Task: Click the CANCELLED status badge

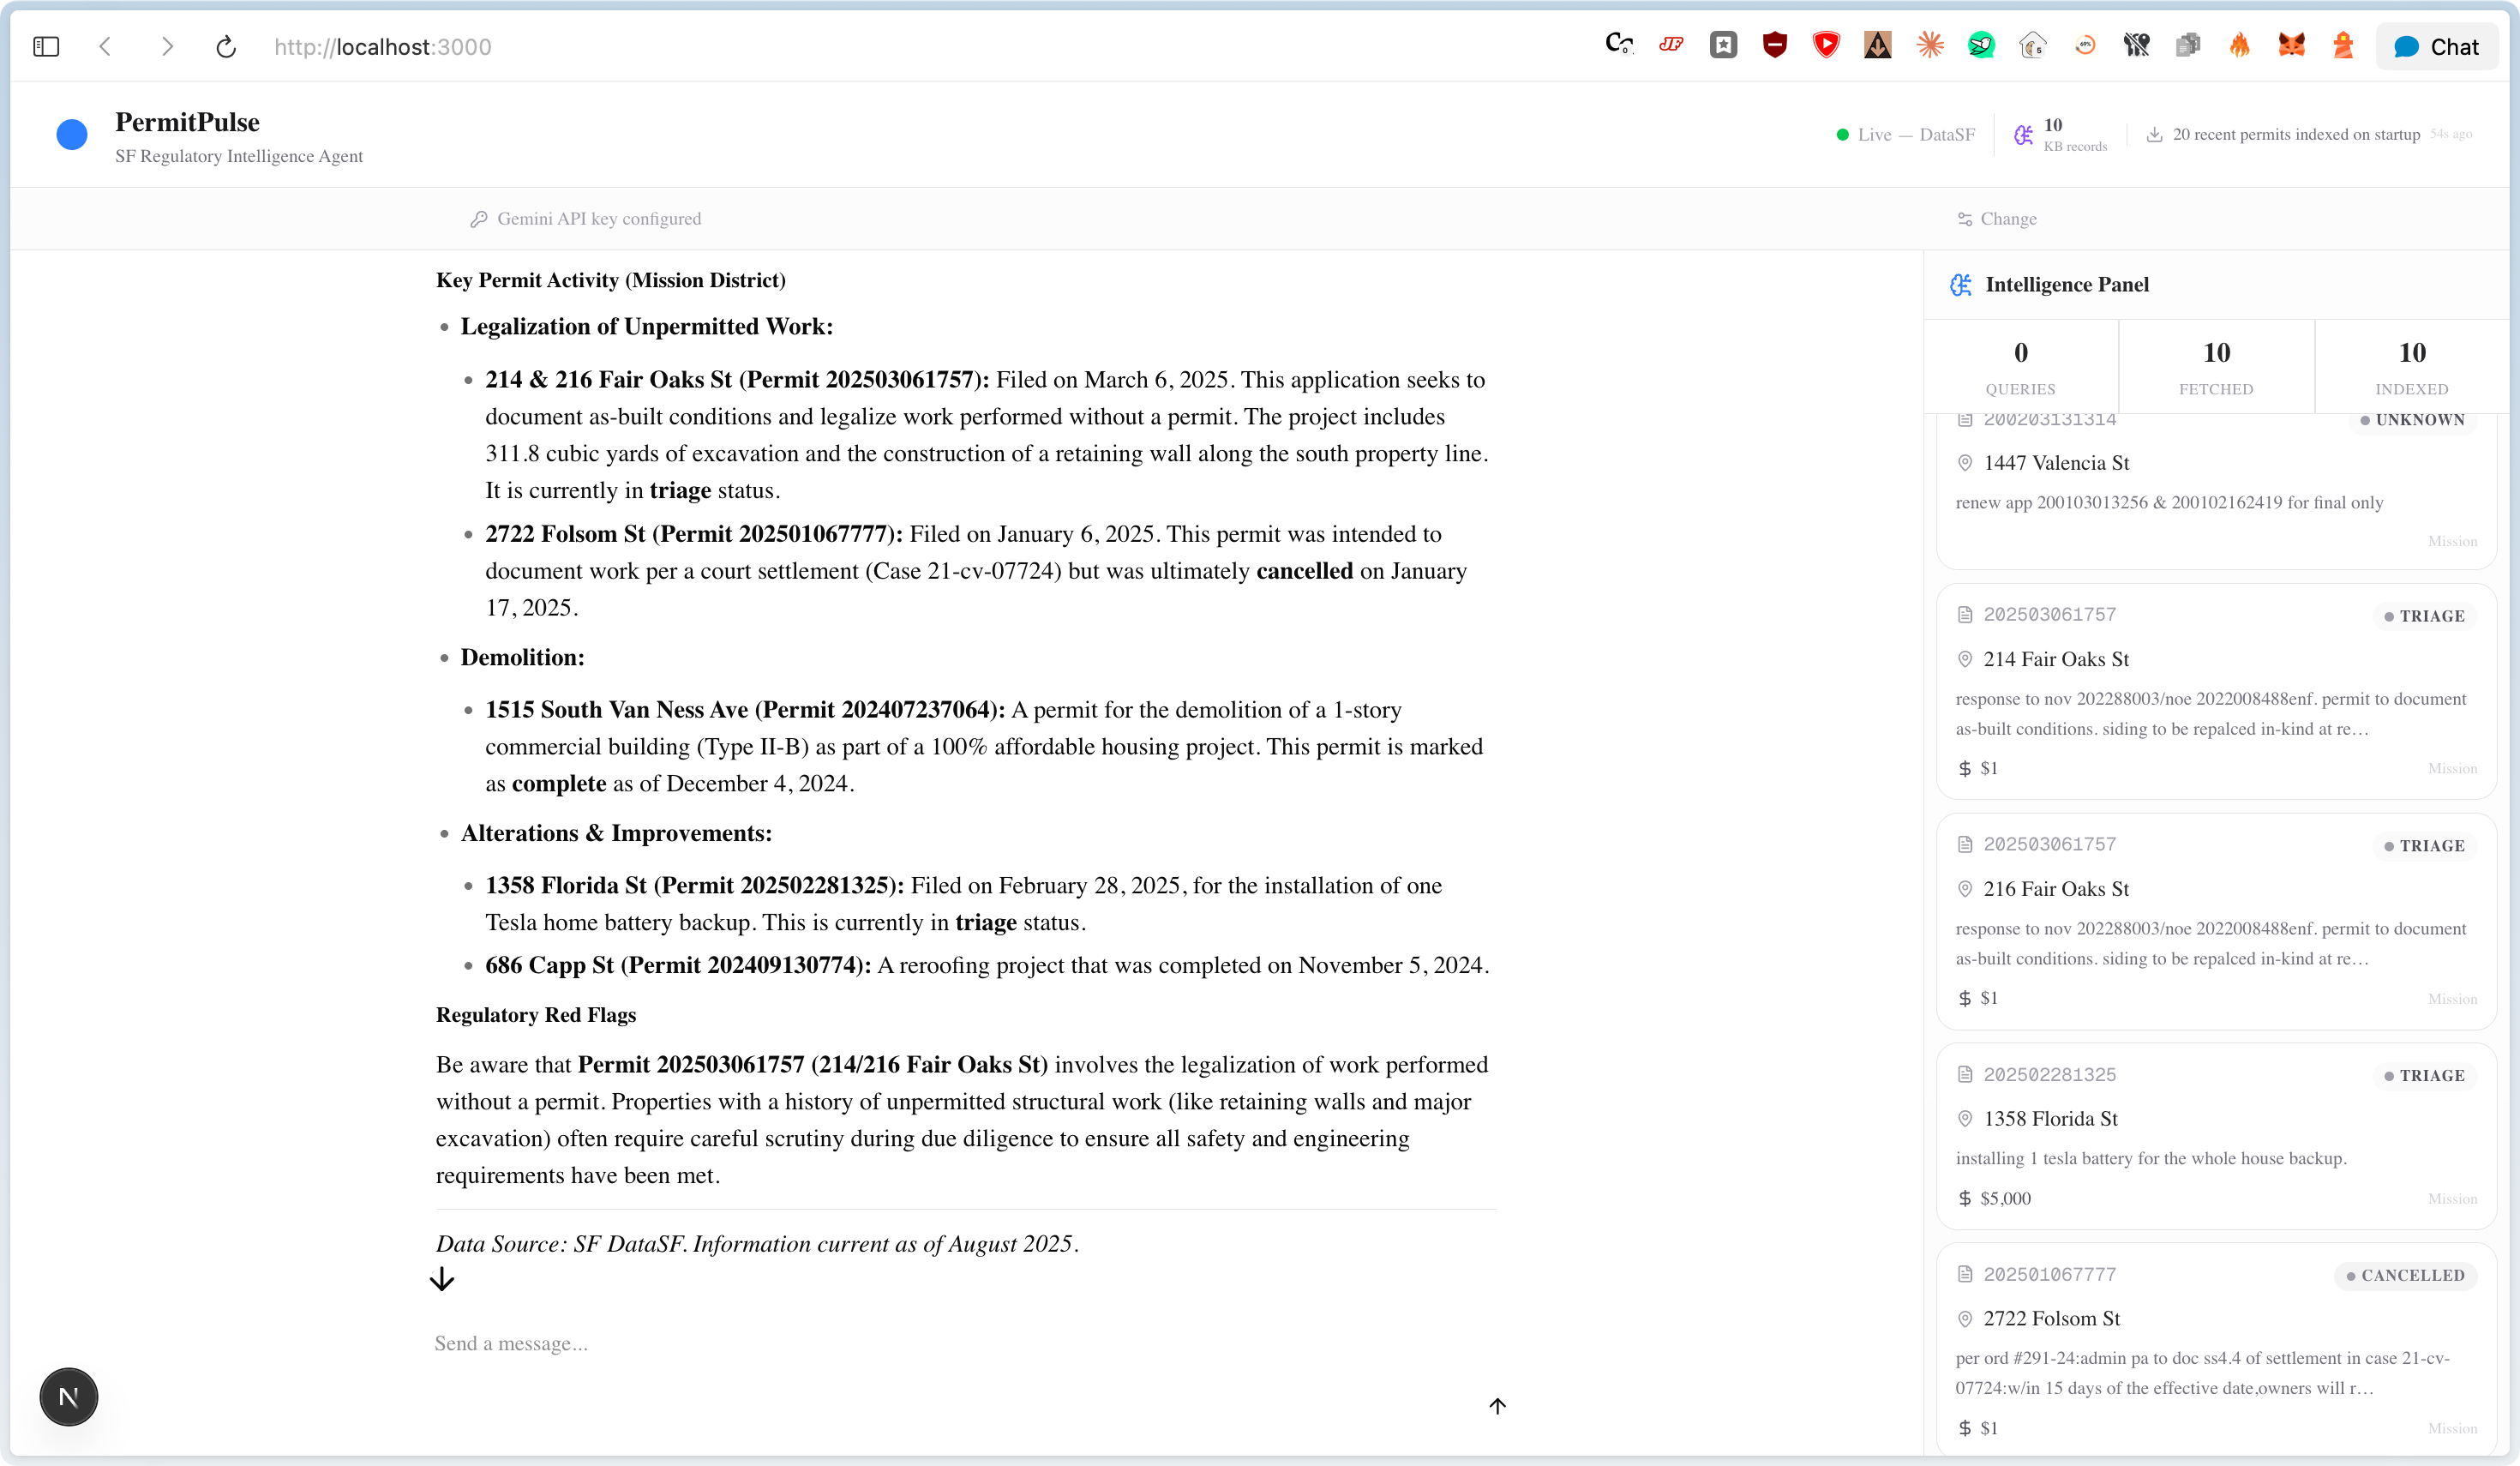Action: [2405, 1276]
